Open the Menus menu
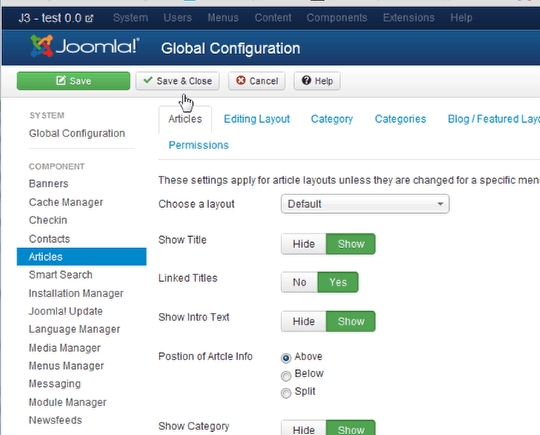This screenshot has height=435, width=540. click(223, 18)
